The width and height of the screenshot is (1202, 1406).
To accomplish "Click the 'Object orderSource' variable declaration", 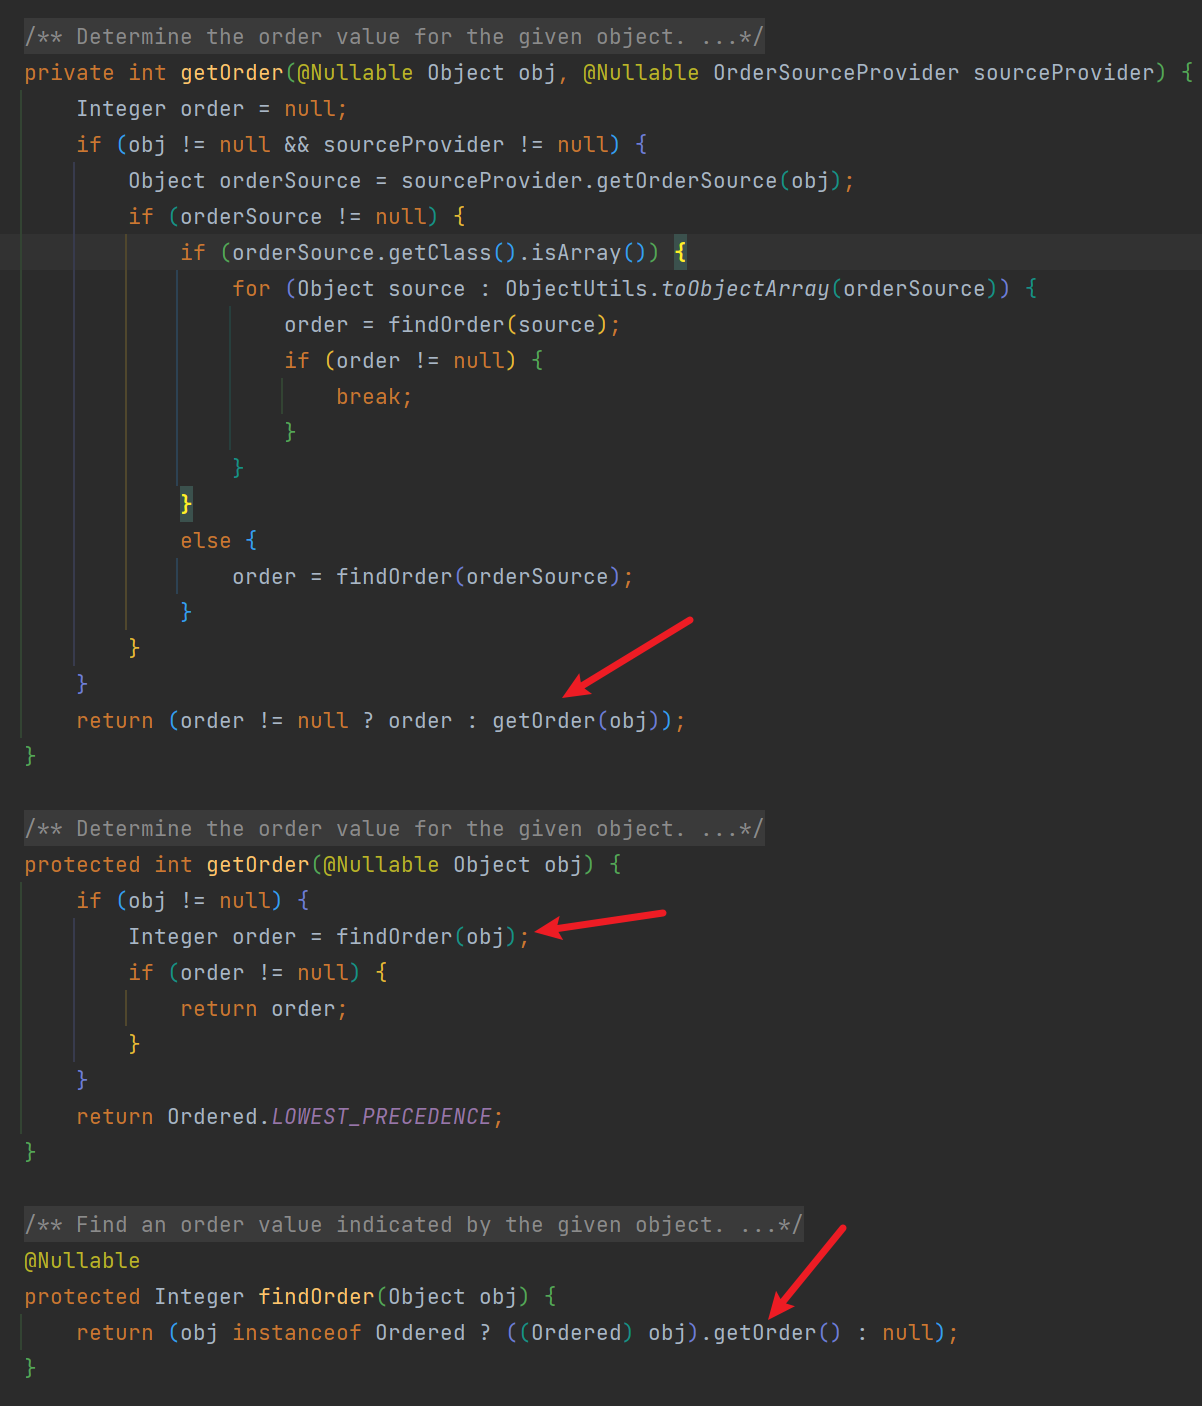I will (244, 181).
